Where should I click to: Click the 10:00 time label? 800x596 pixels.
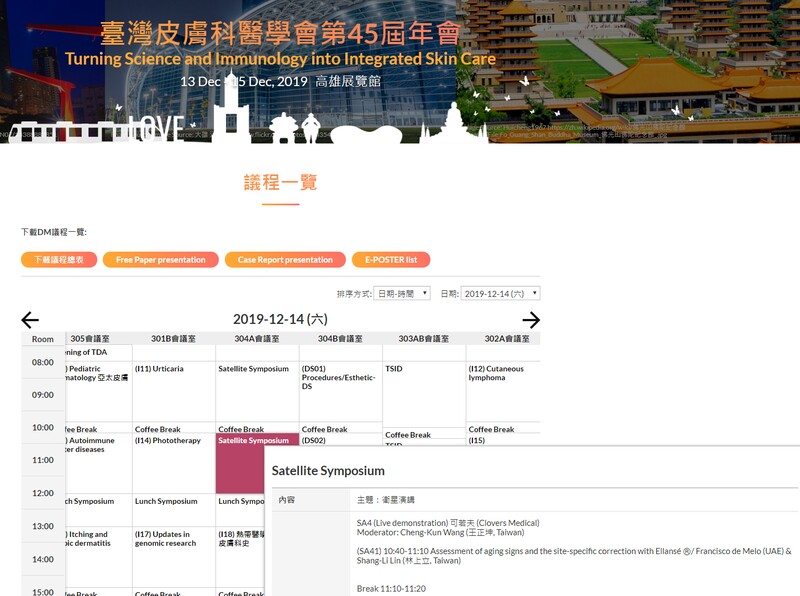pos(43,428)
